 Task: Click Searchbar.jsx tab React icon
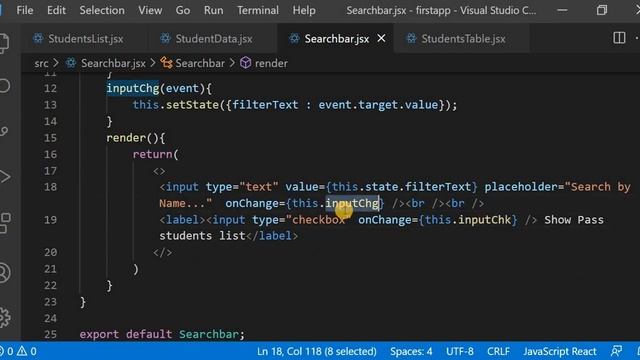[x=294, y=38]
